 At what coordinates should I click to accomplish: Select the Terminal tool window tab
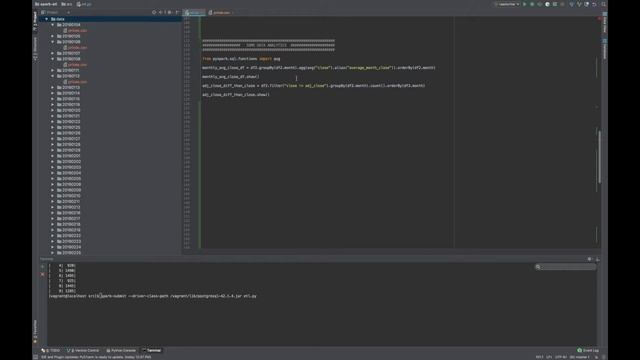(x=151, y=351)
